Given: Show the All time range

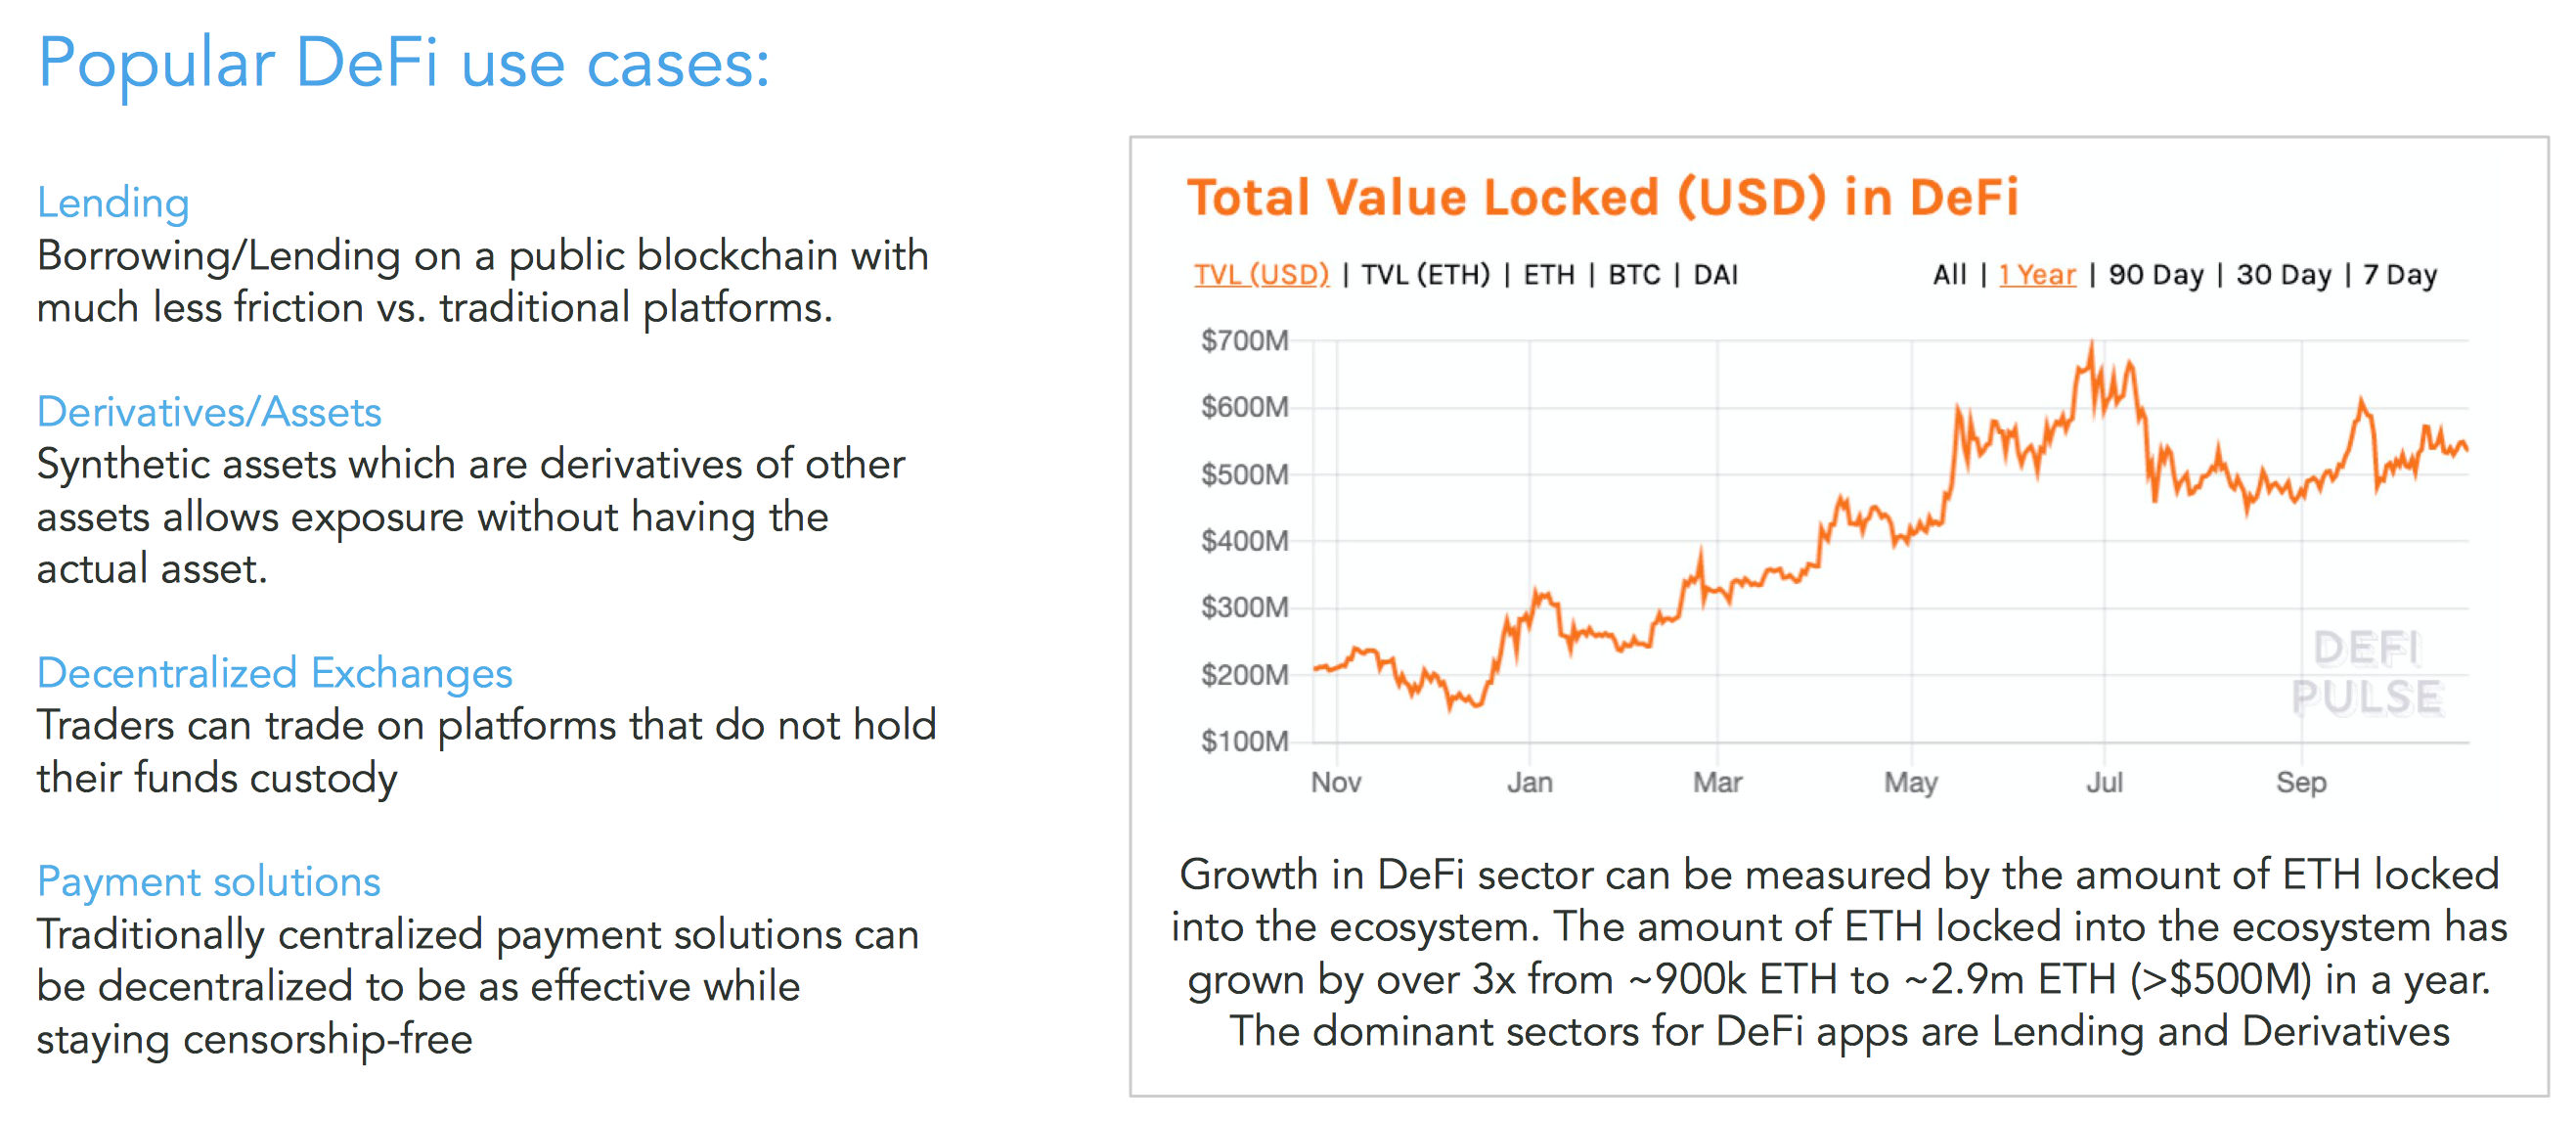Looking at the screenshot, I should (x=1949, y=274).
